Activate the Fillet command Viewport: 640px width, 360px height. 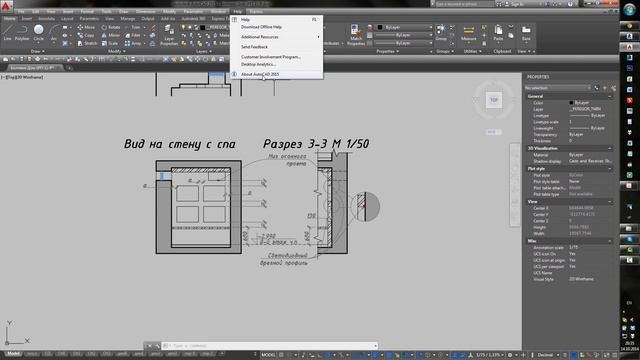tap(133, 36)
